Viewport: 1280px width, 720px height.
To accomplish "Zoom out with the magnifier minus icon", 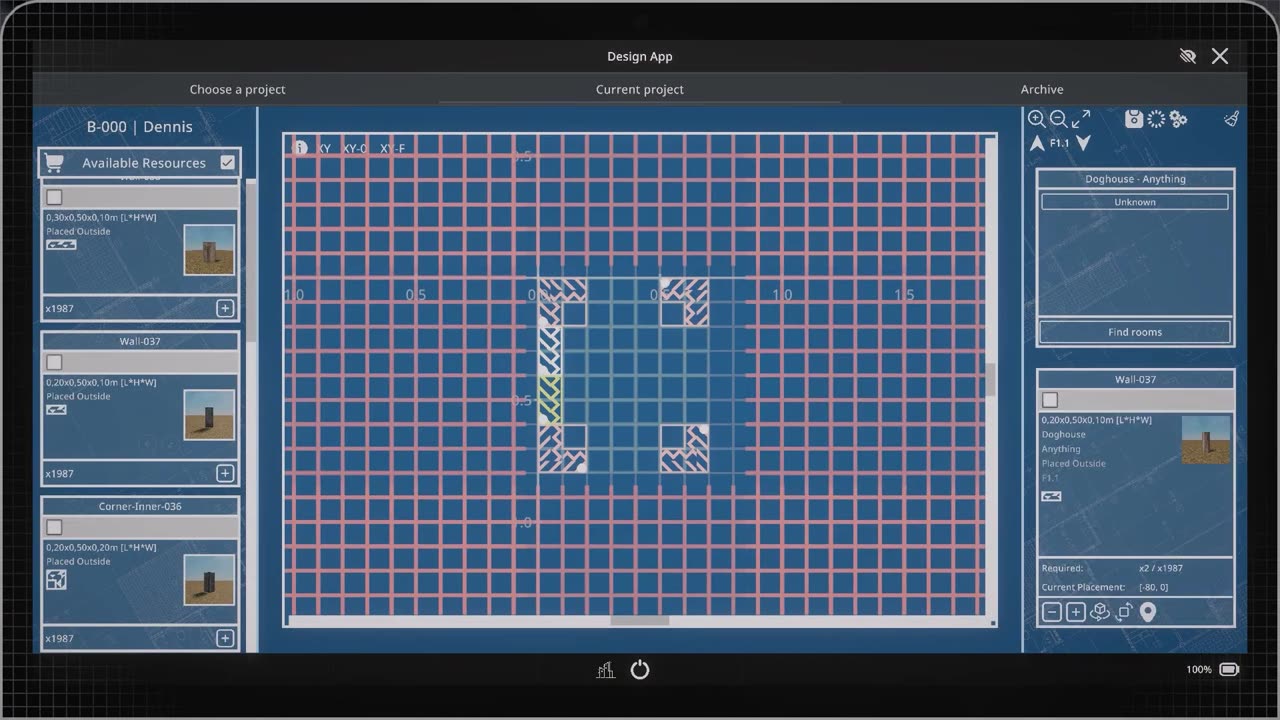I will (1059, 119).
